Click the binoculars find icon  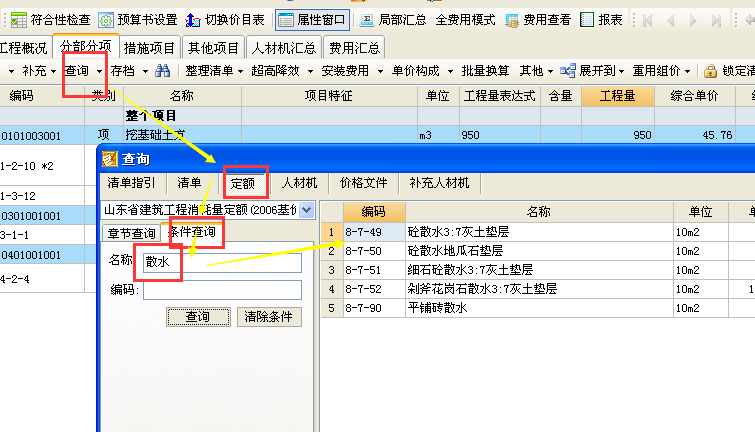point(163,71)
